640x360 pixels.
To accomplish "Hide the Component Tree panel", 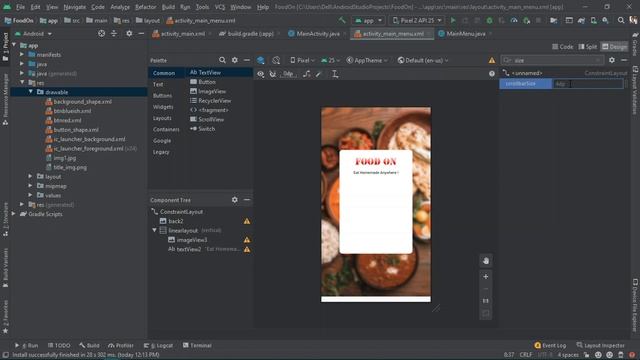I will (x=247, y=200).
